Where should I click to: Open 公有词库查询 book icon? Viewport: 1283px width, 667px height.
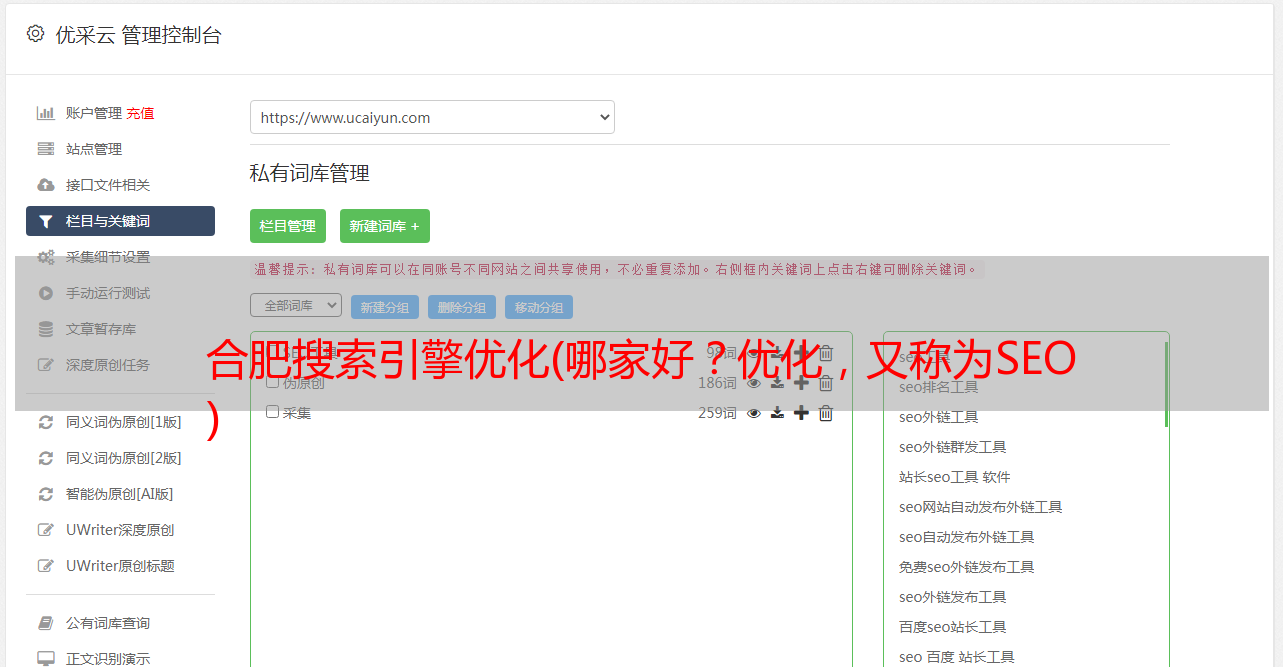pos(46,623)
